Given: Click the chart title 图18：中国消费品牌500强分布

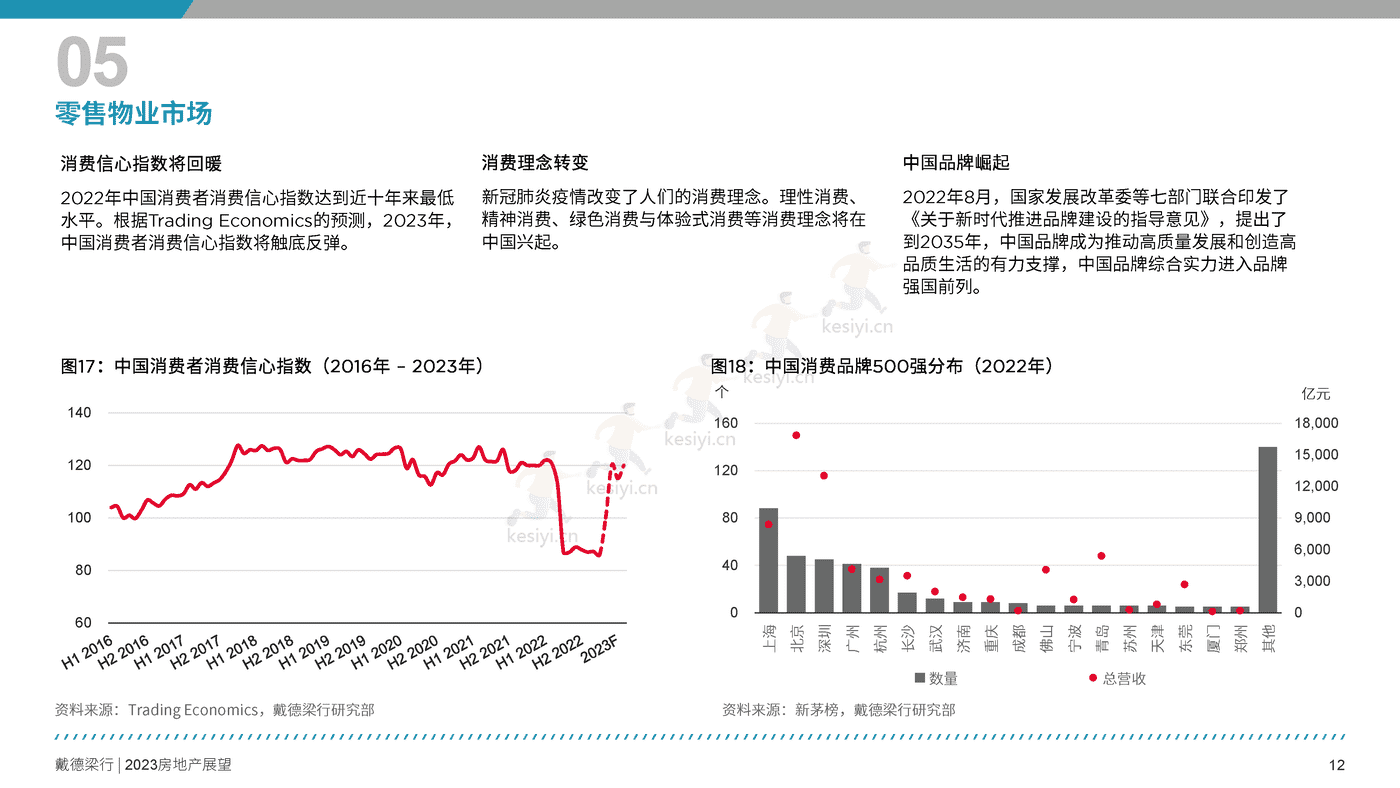Looking at the screenshot, I should (x=882, y=366).
